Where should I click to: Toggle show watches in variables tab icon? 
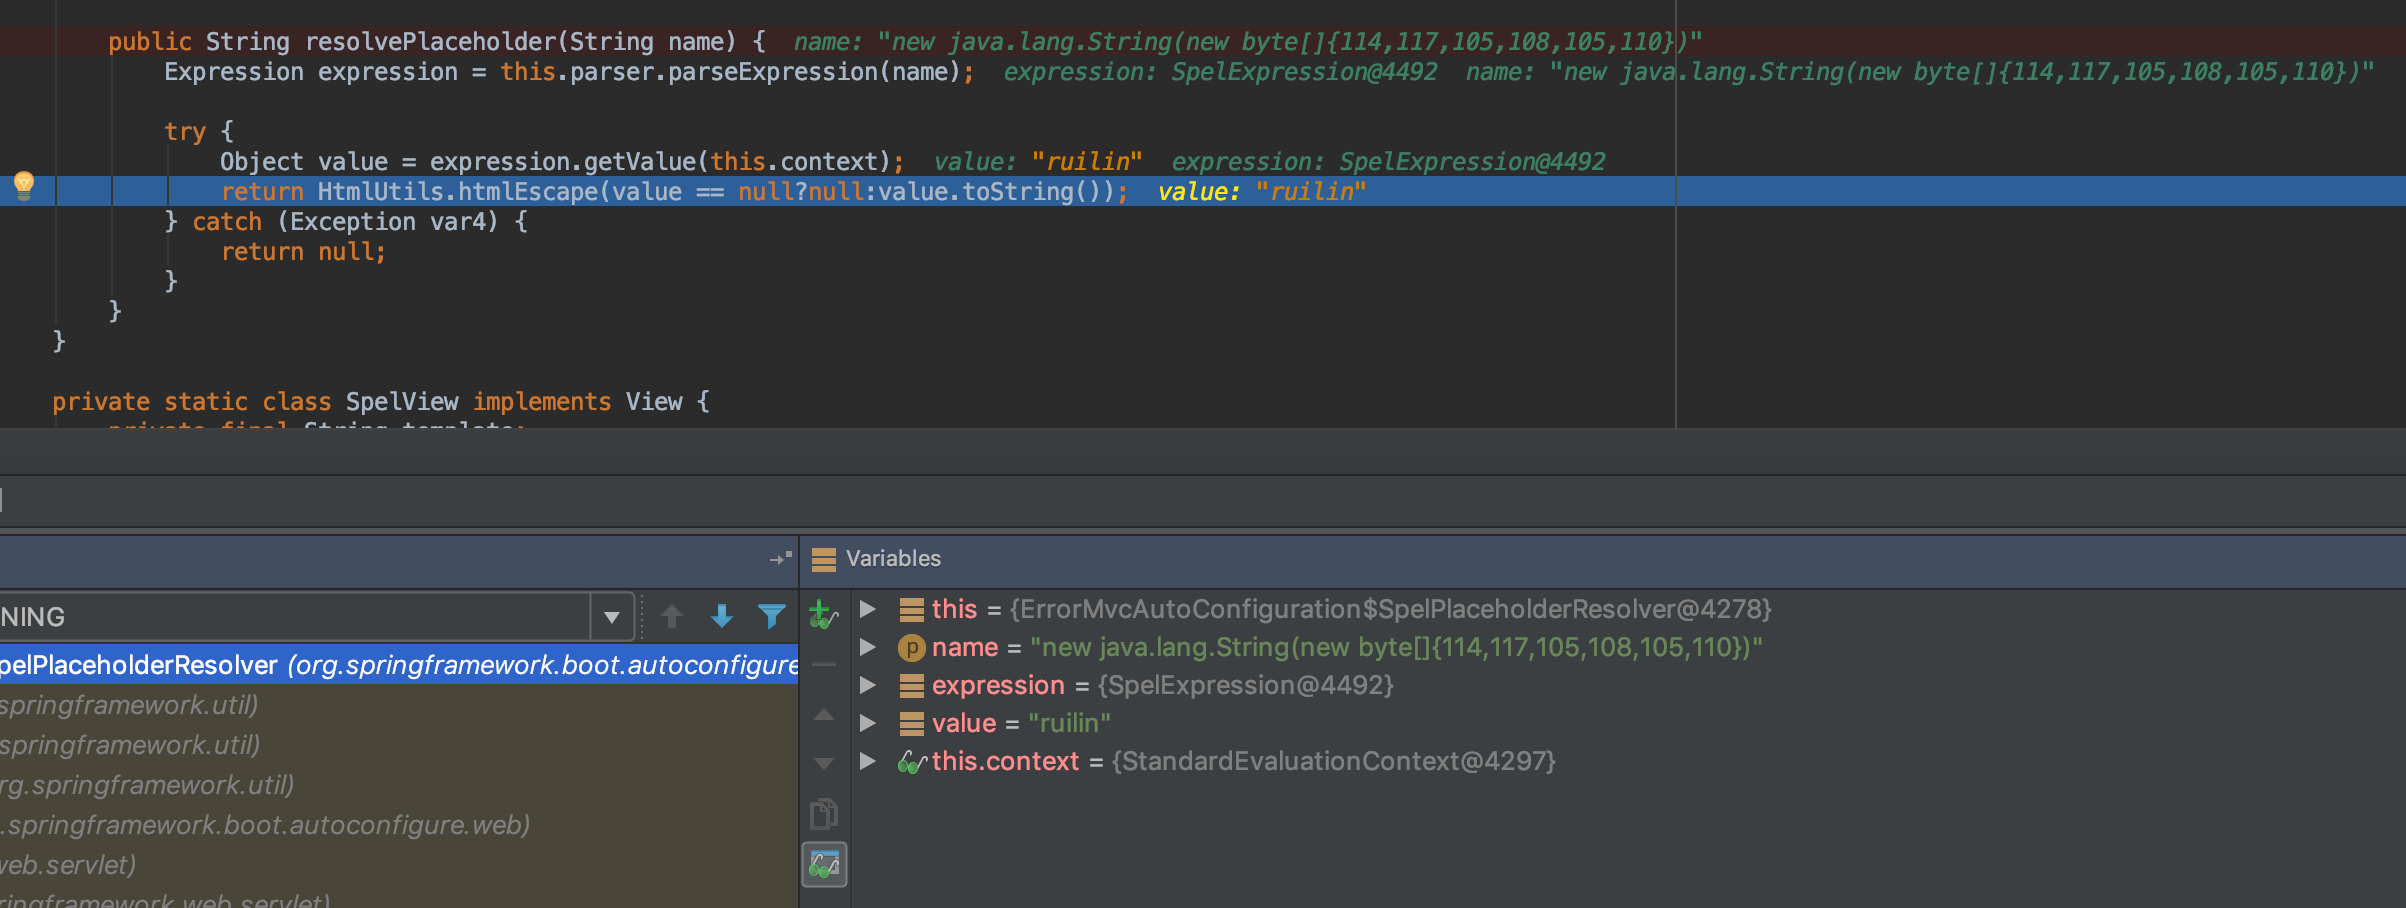tap(825, 864)
